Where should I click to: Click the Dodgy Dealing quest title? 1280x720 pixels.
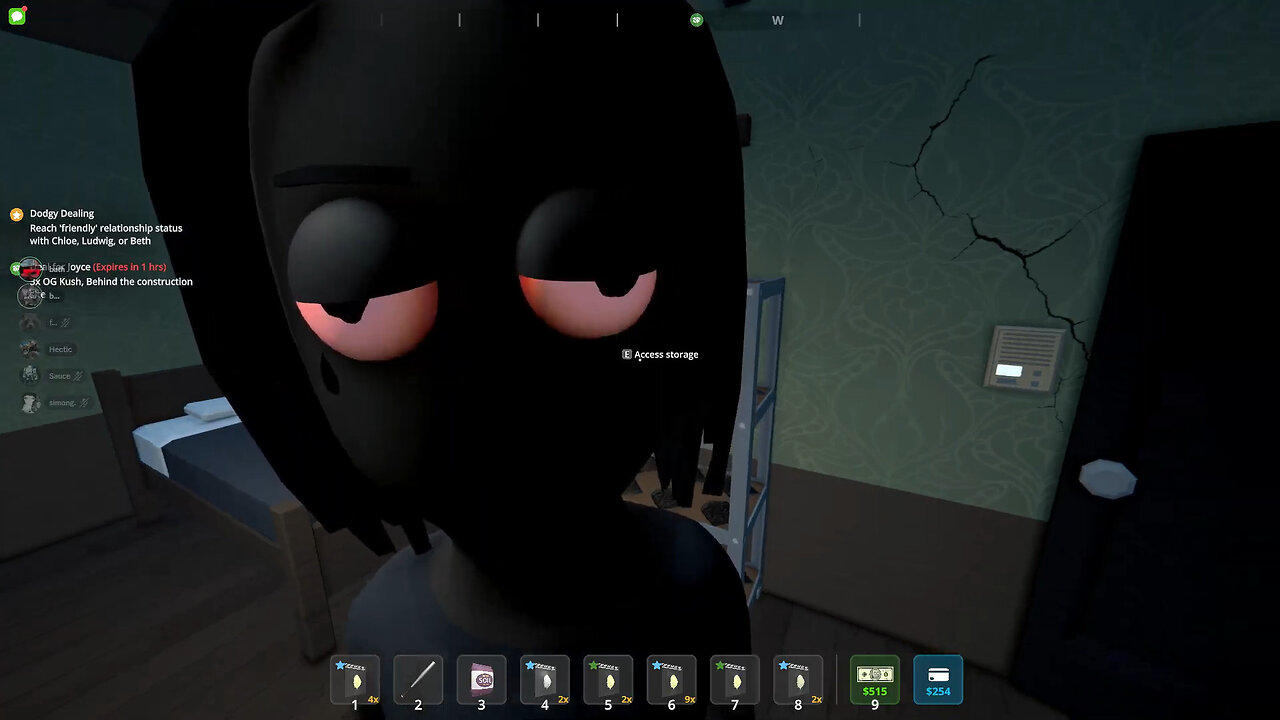tap(62, 213)
